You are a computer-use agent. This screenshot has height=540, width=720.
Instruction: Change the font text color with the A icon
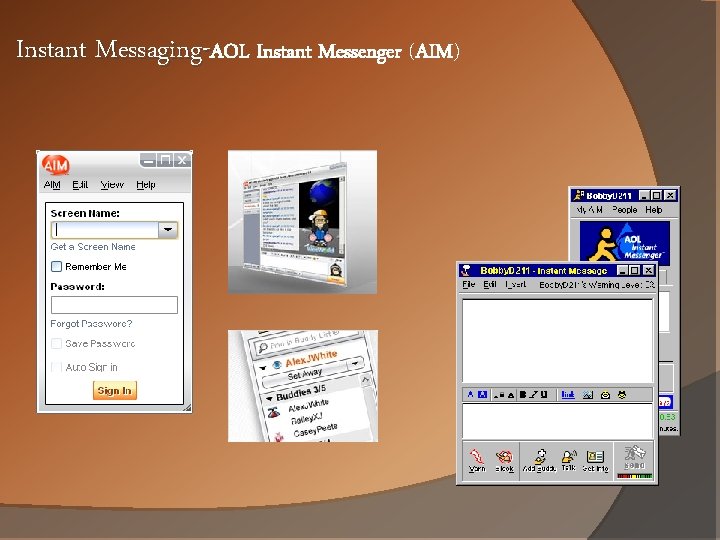pyautogui.click(x=470, y=395)
